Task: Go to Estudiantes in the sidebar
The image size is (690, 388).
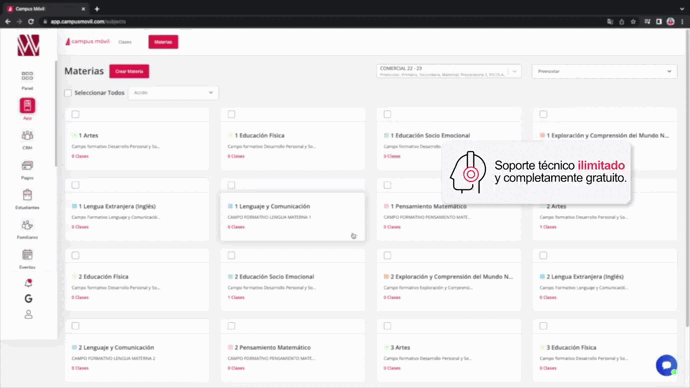Action: tap(27, 195)
